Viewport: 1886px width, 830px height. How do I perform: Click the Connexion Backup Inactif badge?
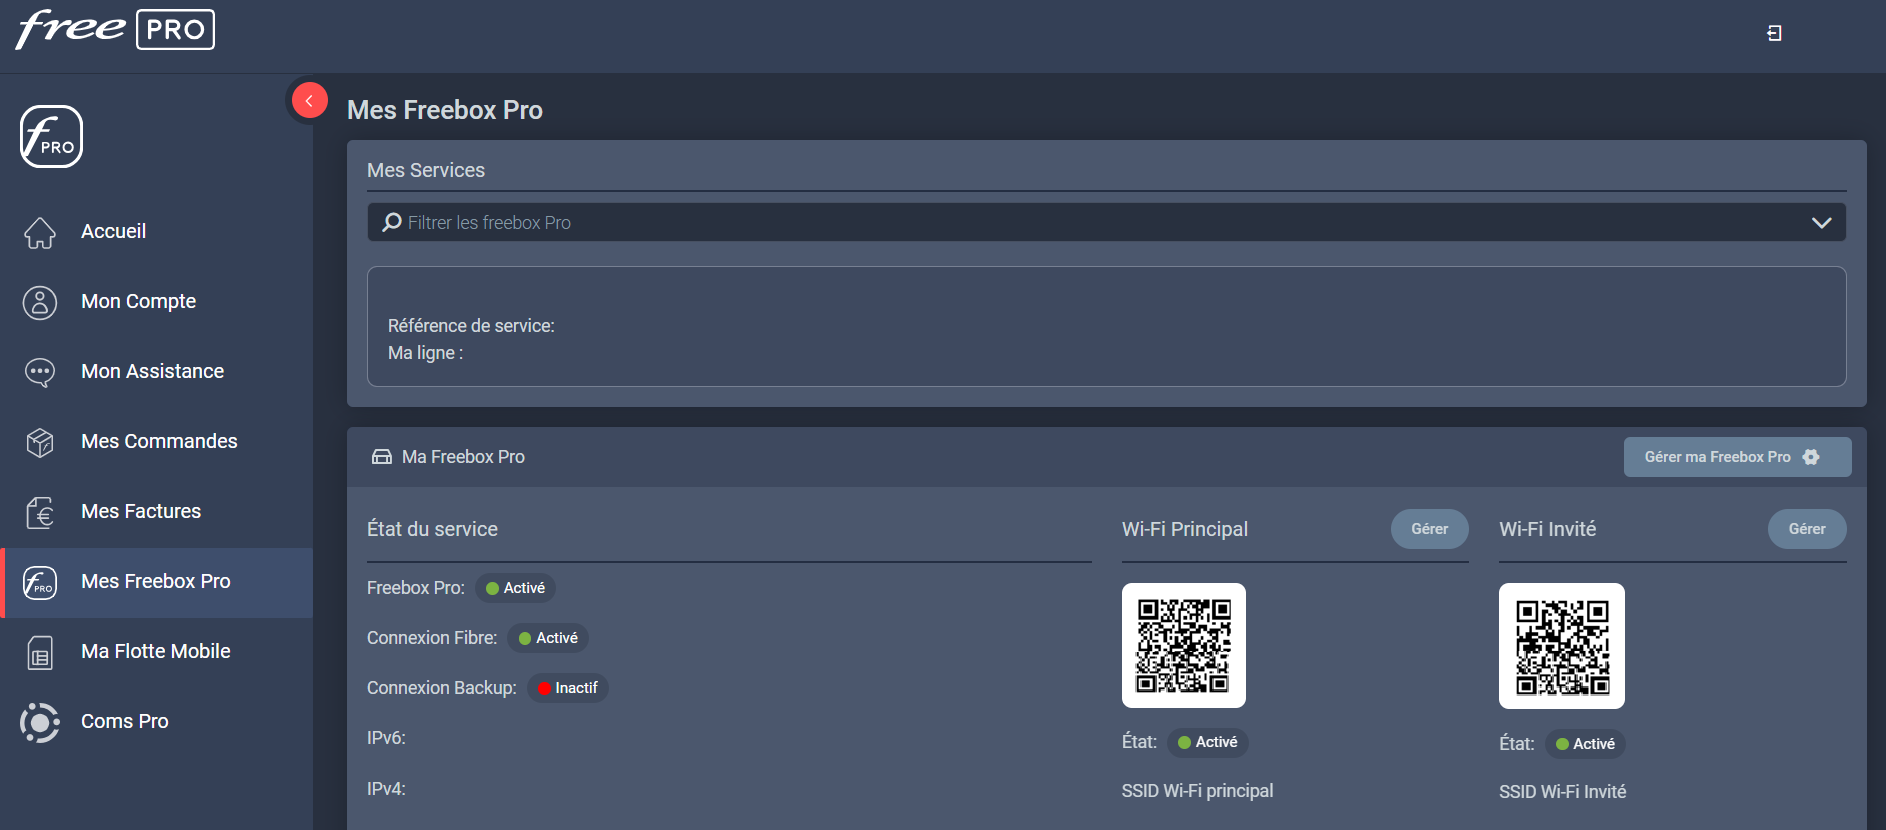coord(567,688)
